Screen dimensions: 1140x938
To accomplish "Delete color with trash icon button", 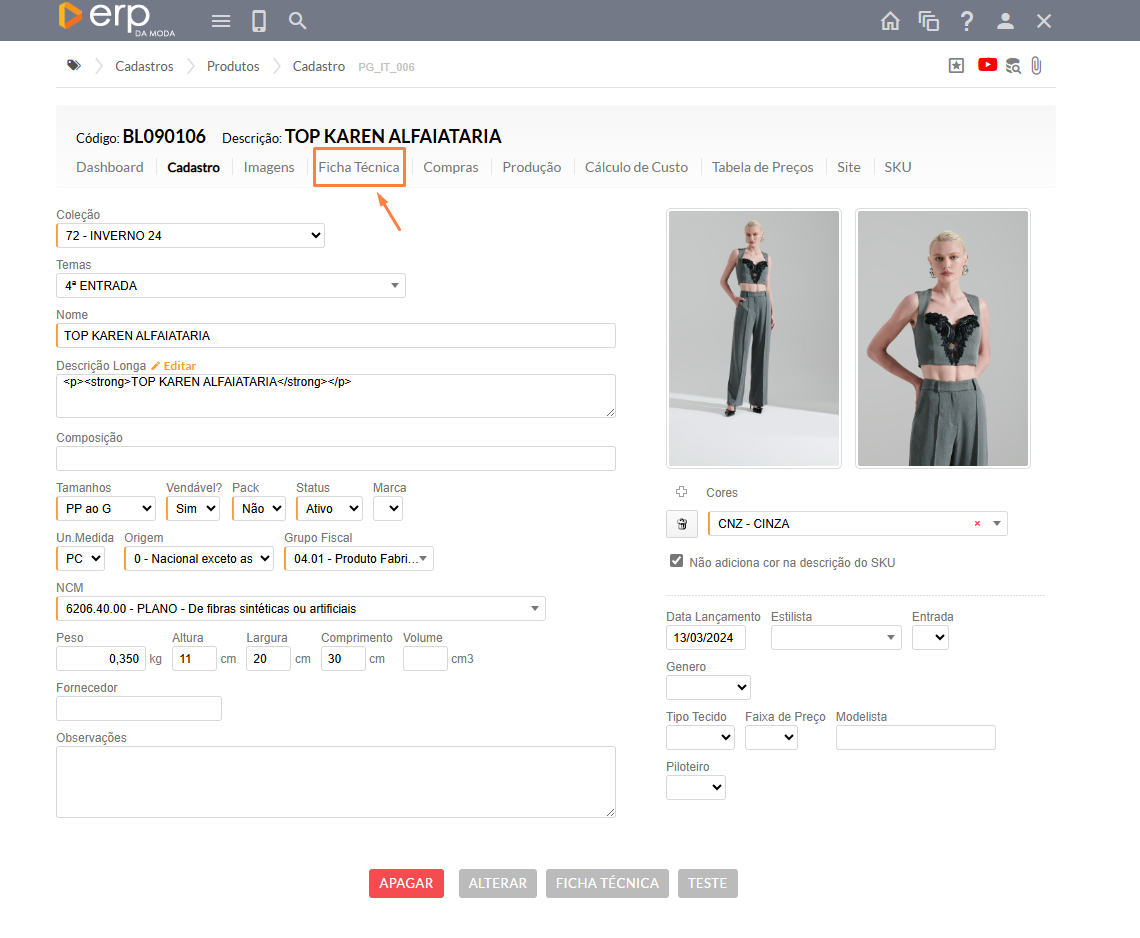I will click(x=682, y=524).
